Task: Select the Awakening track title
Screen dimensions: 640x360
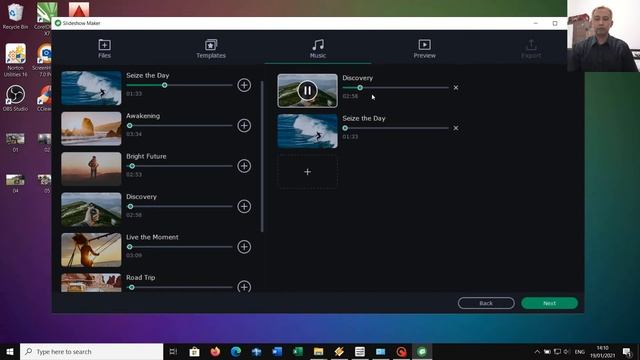Action: coord(143,116)
